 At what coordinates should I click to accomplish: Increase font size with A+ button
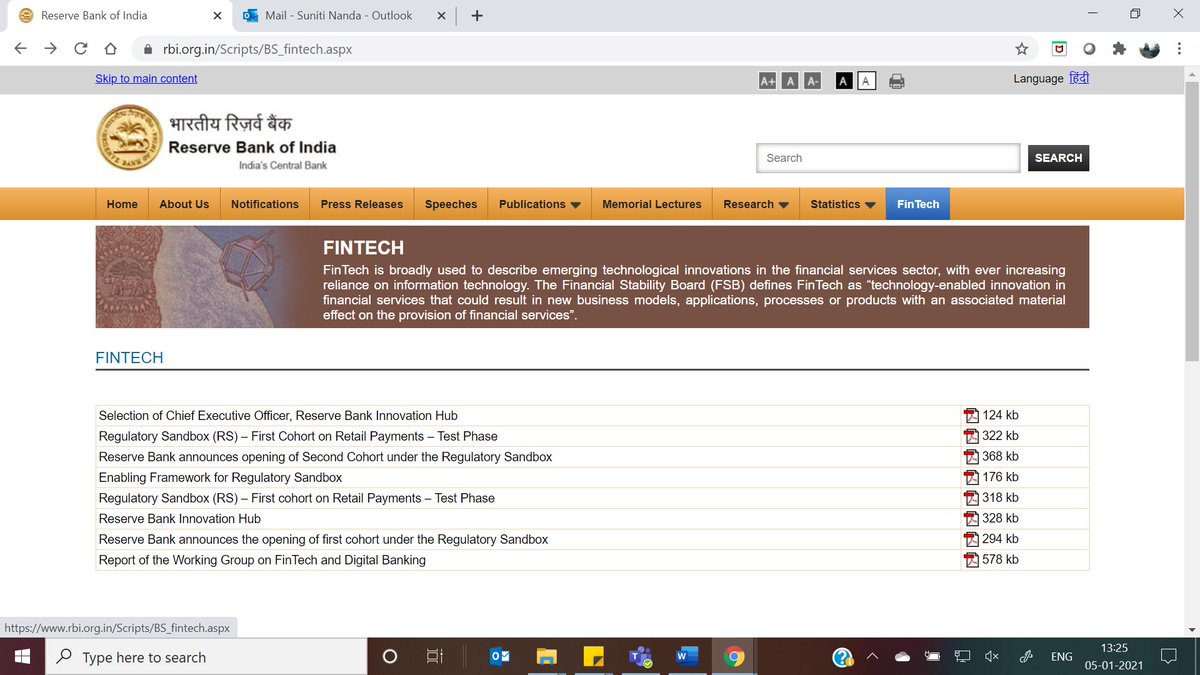point(768,81)
